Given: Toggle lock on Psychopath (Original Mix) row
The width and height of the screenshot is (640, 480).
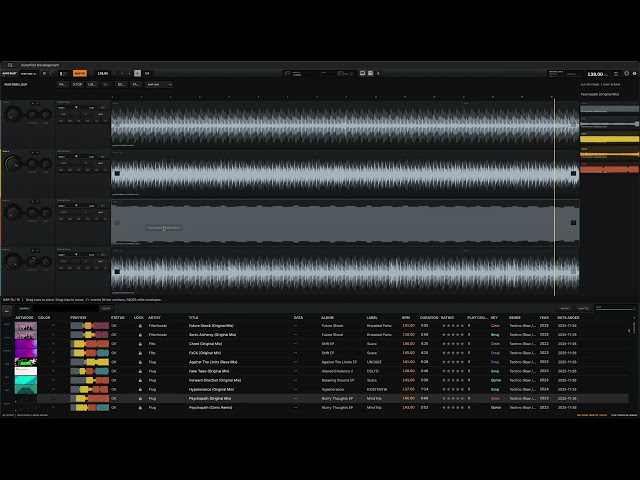Looking at the screenshot, I should (x=140, y=398).
